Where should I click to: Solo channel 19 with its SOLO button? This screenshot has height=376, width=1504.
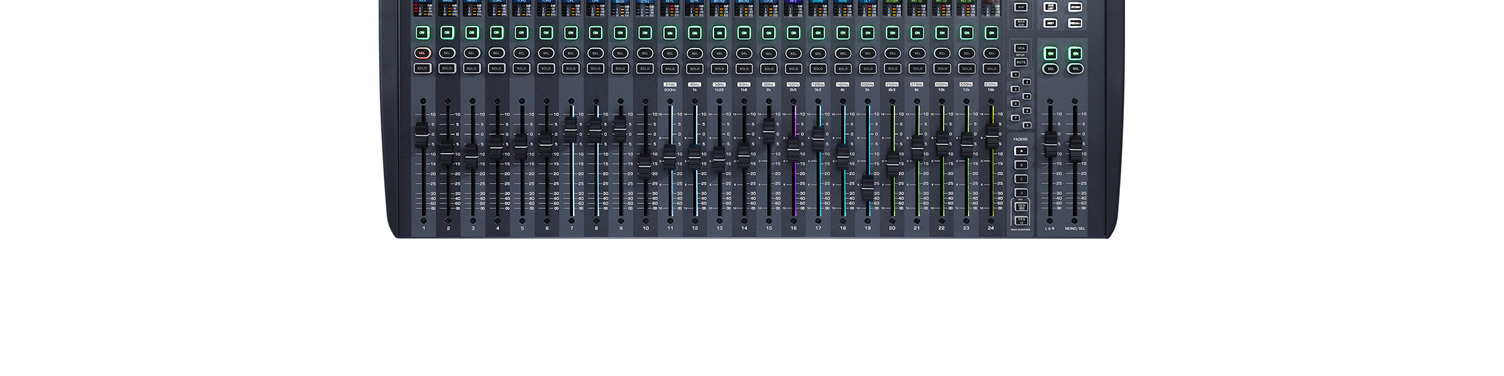[867, 68]
